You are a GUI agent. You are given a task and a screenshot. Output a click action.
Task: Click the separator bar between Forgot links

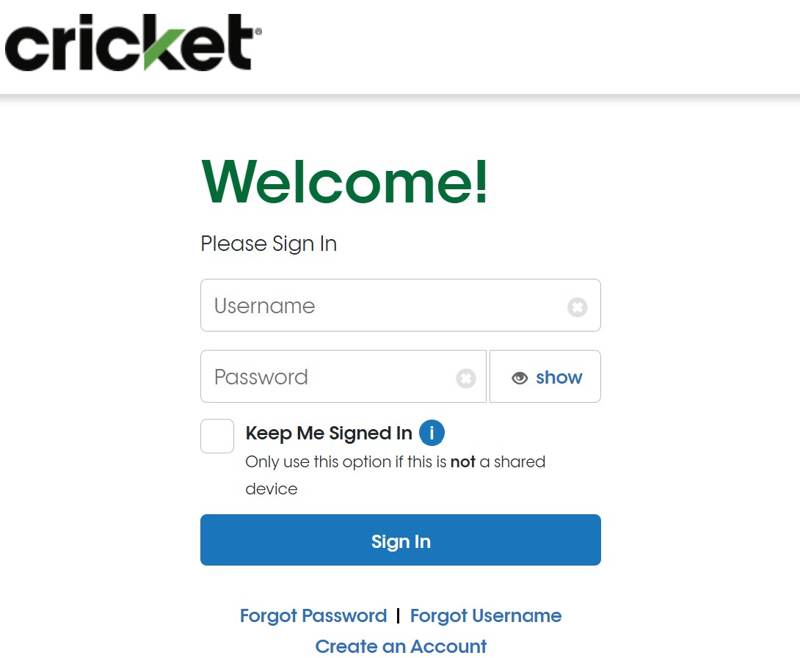point(398,616)
